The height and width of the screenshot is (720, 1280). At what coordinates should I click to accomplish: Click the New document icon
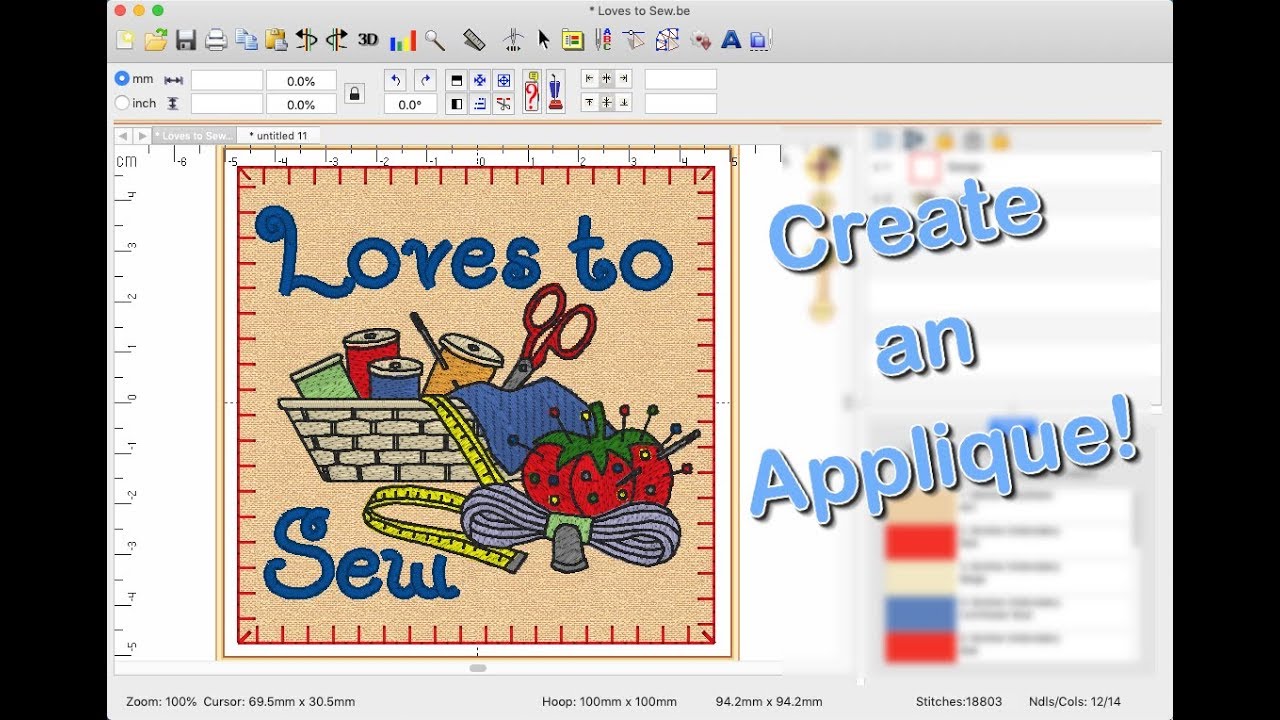[x=125, y=40]
